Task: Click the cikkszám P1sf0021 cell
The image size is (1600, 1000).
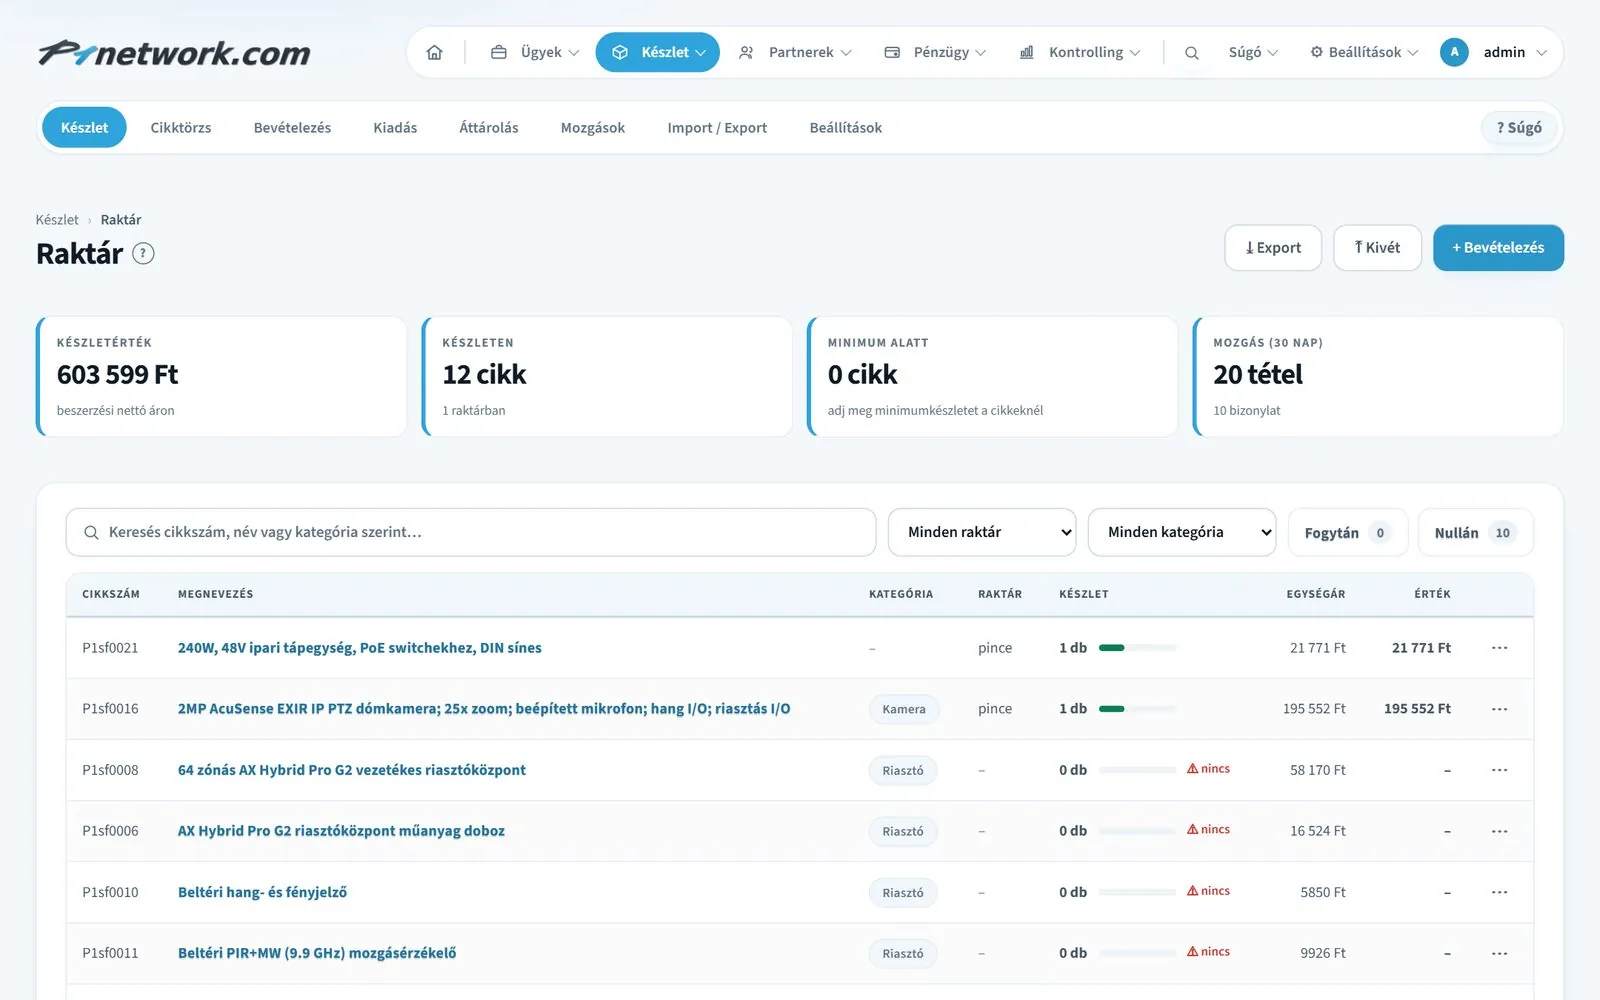Action: pyautogui.click(x=110, y=648)
